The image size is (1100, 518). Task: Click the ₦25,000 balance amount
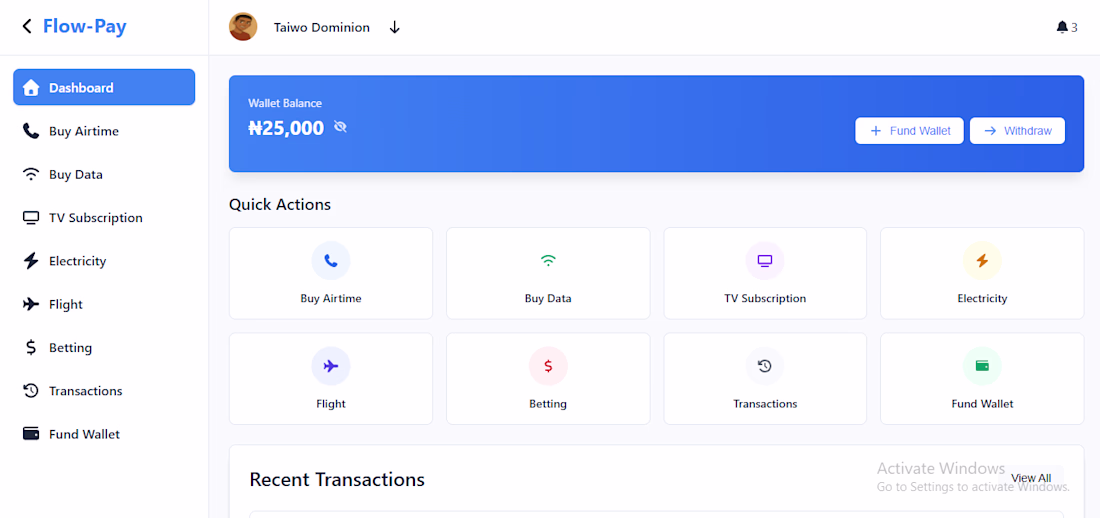286,128
